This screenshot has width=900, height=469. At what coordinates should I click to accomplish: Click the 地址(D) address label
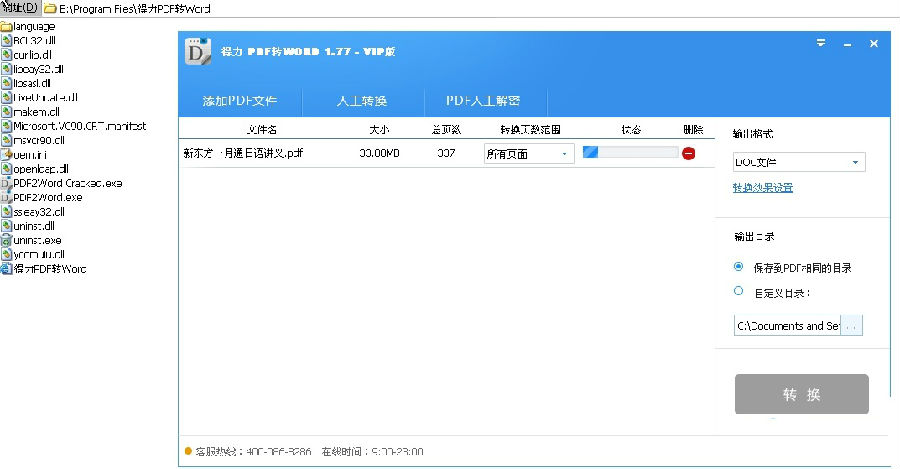[20, 7]
